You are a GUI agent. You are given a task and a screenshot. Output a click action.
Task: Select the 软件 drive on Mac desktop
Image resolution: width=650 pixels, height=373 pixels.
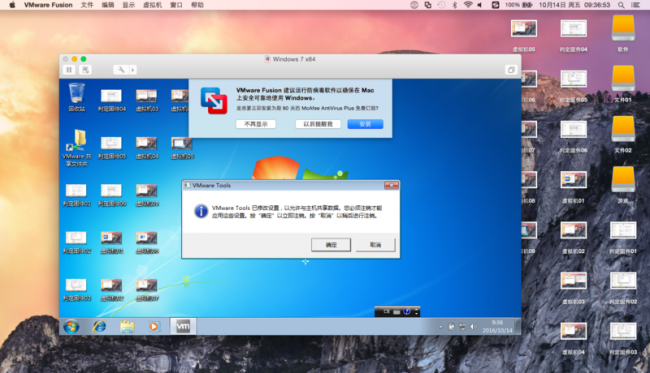(x=623, y=33)
